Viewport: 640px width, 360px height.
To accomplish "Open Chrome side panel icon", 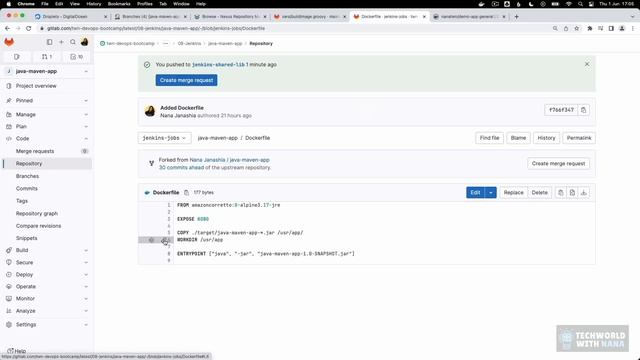I will (611, 29).
